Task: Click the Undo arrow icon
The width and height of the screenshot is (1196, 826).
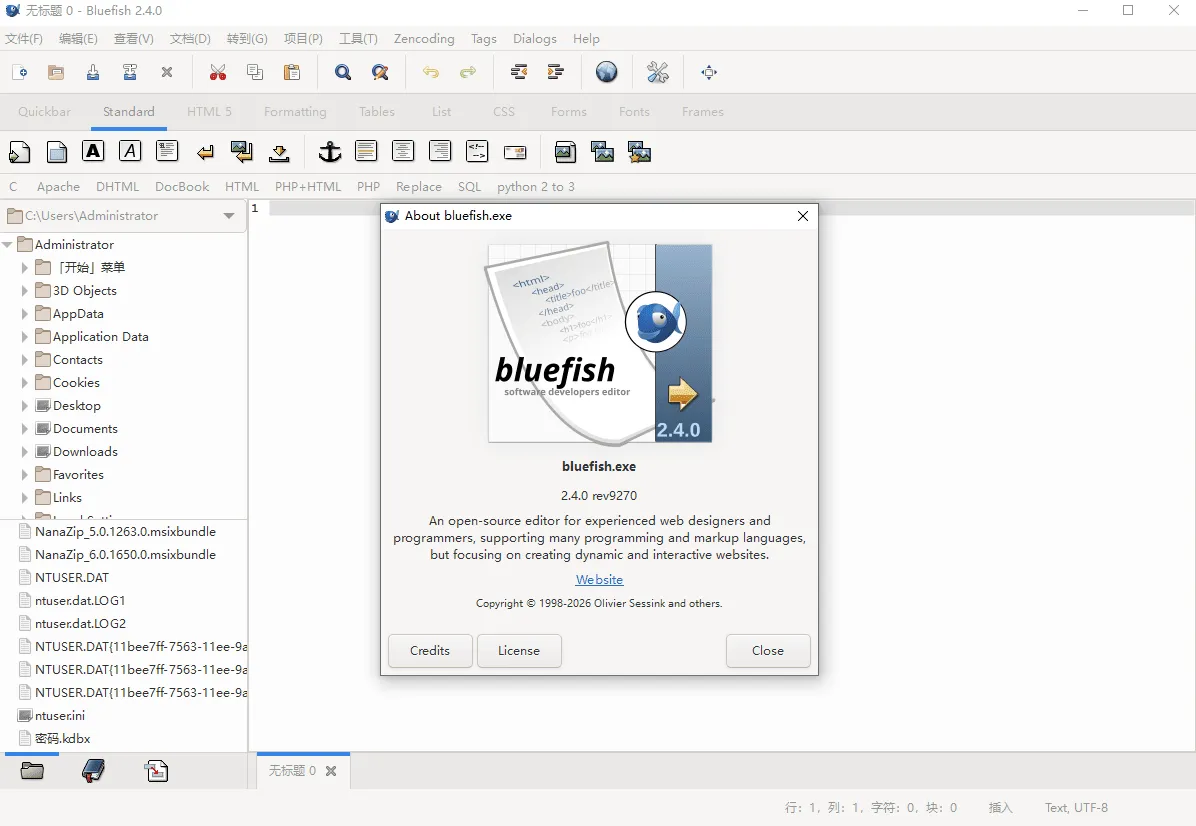Action: click(x=430, y=72)
